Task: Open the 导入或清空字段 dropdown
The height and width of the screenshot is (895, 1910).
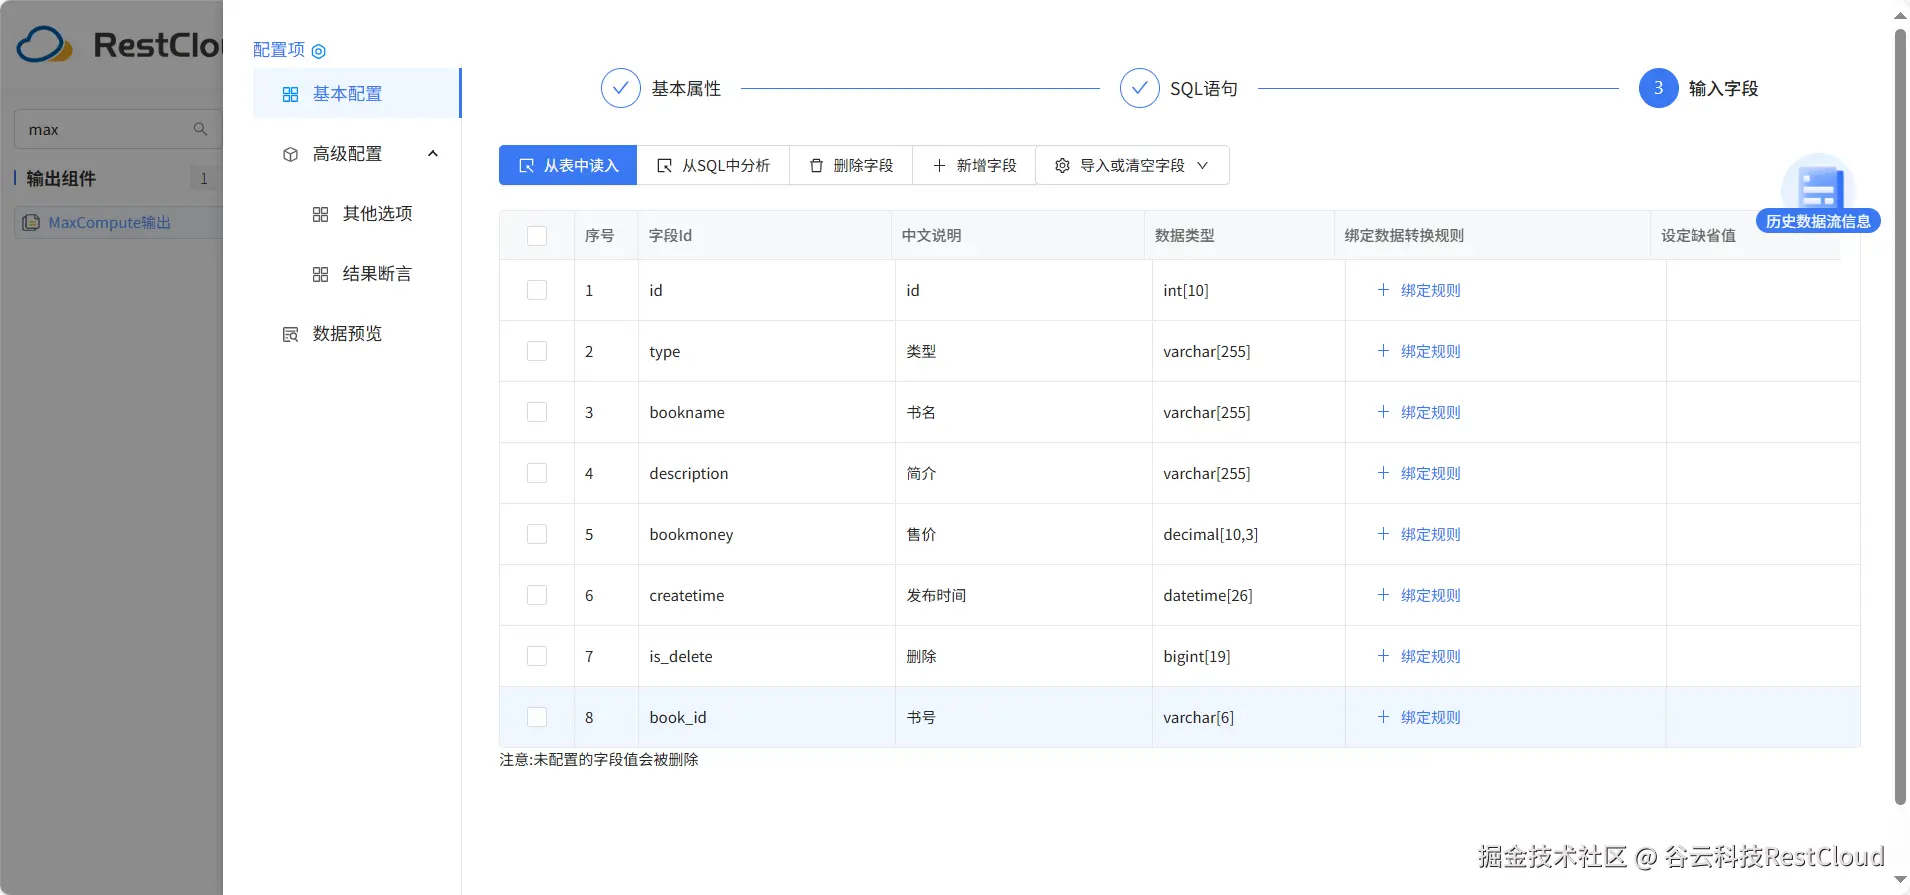Action: [1132, 165]
